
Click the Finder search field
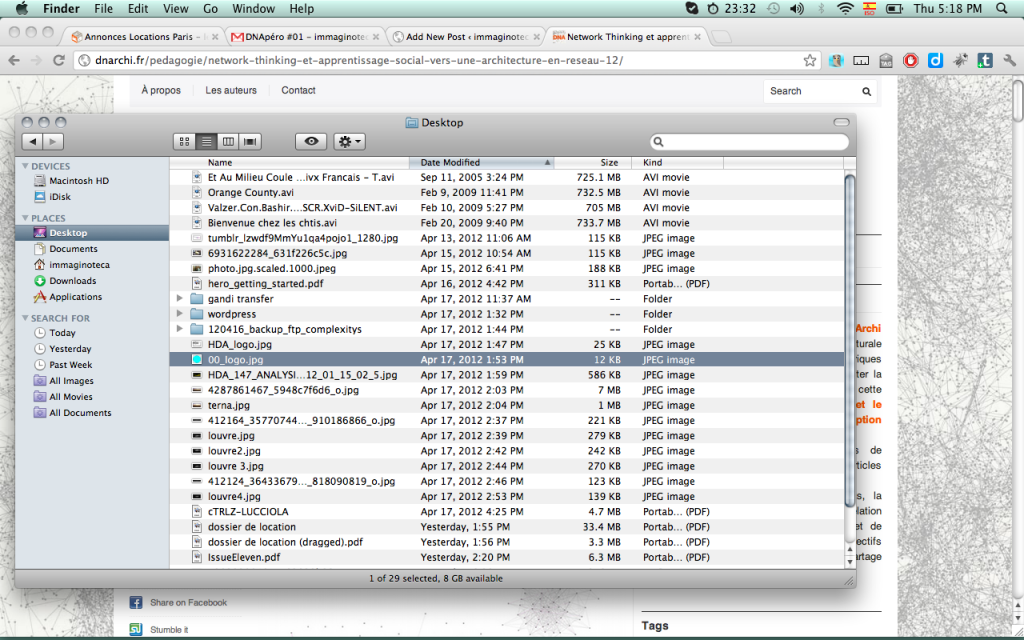point(750,142)
